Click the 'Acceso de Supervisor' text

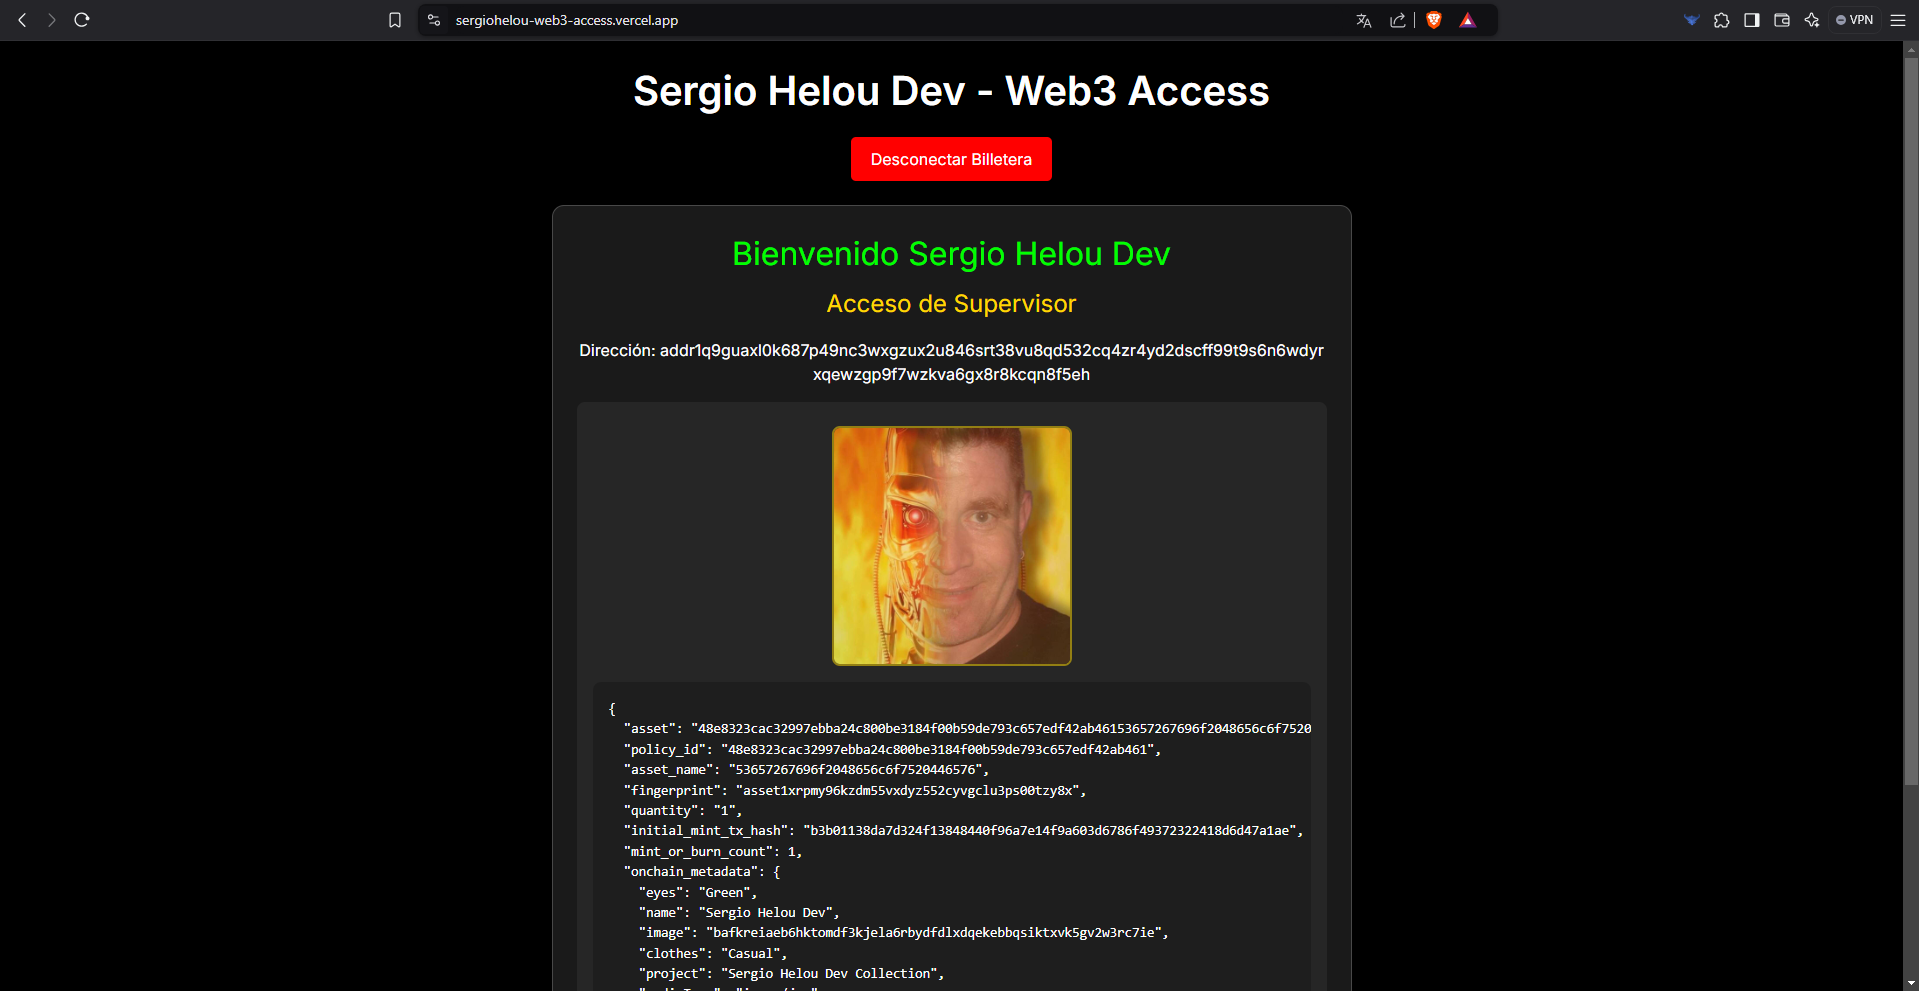951,304
